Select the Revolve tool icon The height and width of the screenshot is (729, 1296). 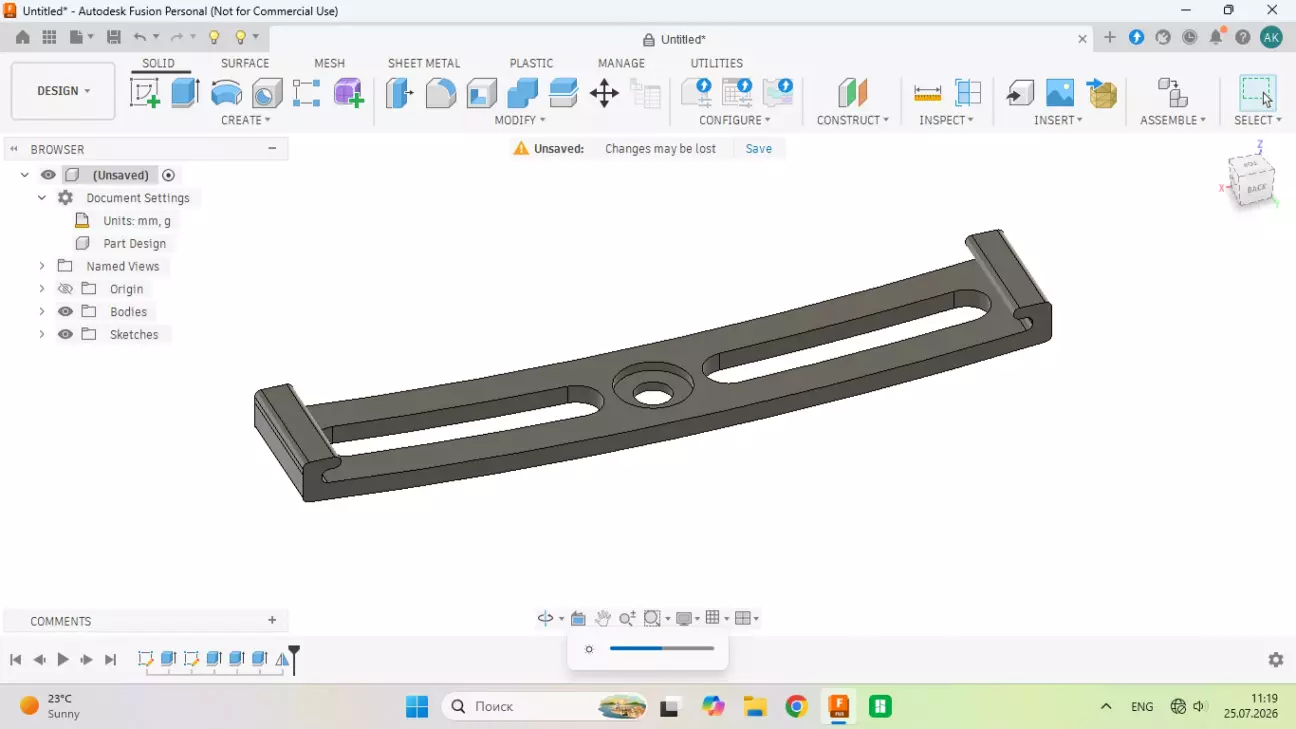coord(227,93)
